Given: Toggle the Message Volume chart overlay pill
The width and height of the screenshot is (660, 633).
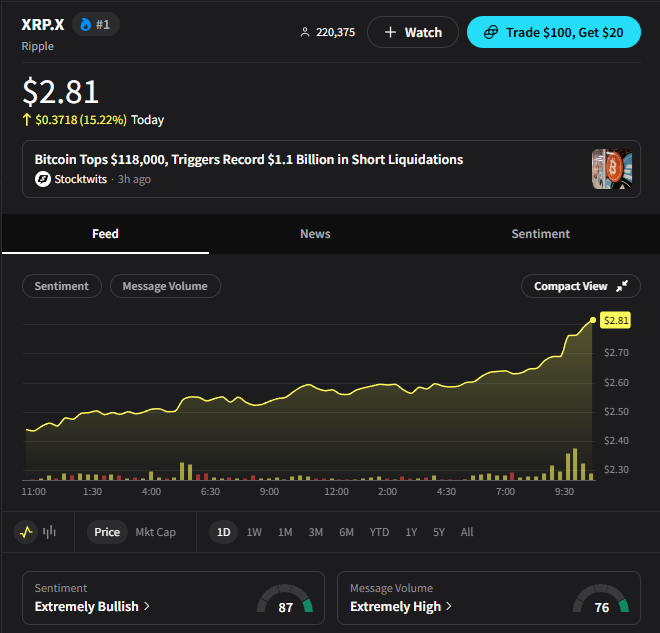Looking at the screenshot, I should click(x=165, y=286).
